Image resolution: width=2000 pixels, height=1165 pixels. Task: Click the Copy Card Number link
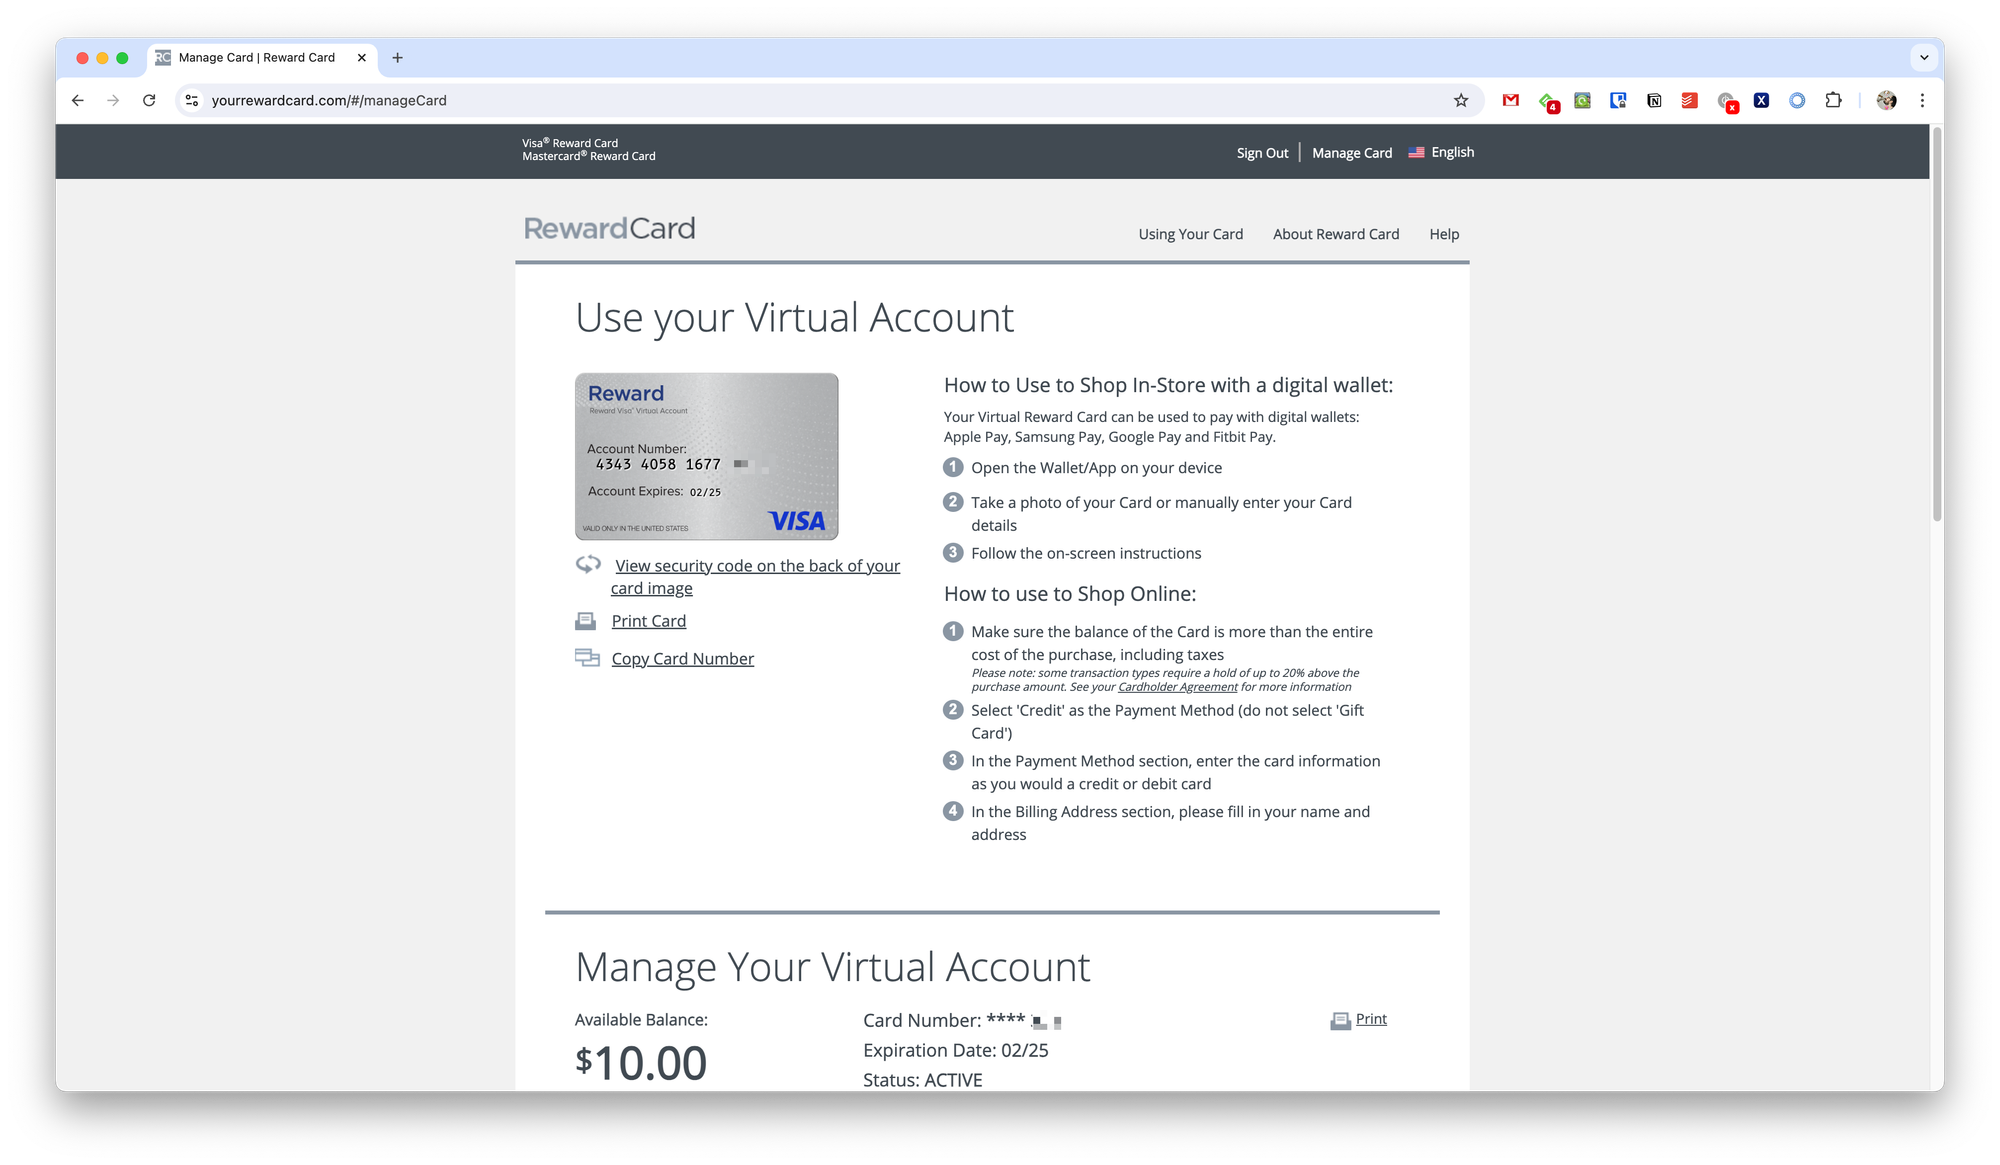point(682,659)
